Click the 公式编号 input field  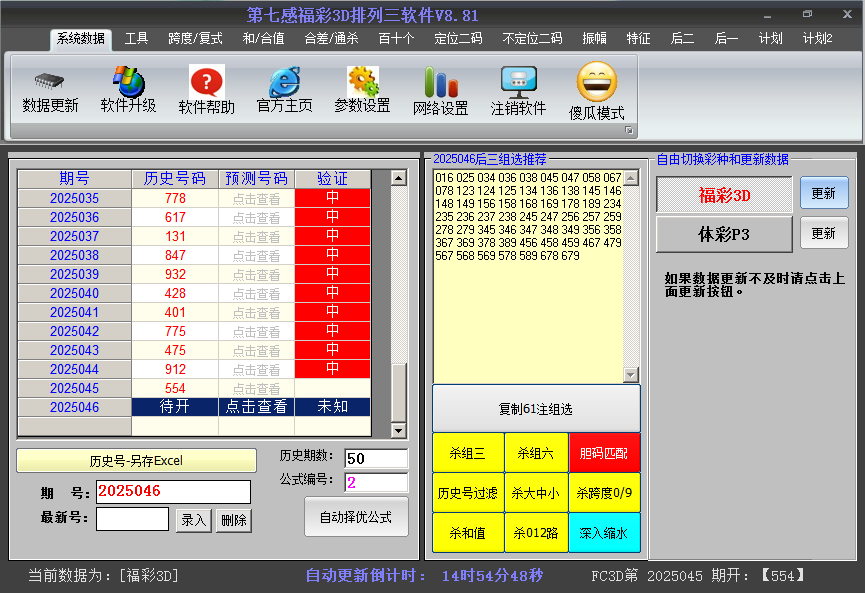click(x=376, y=483)
